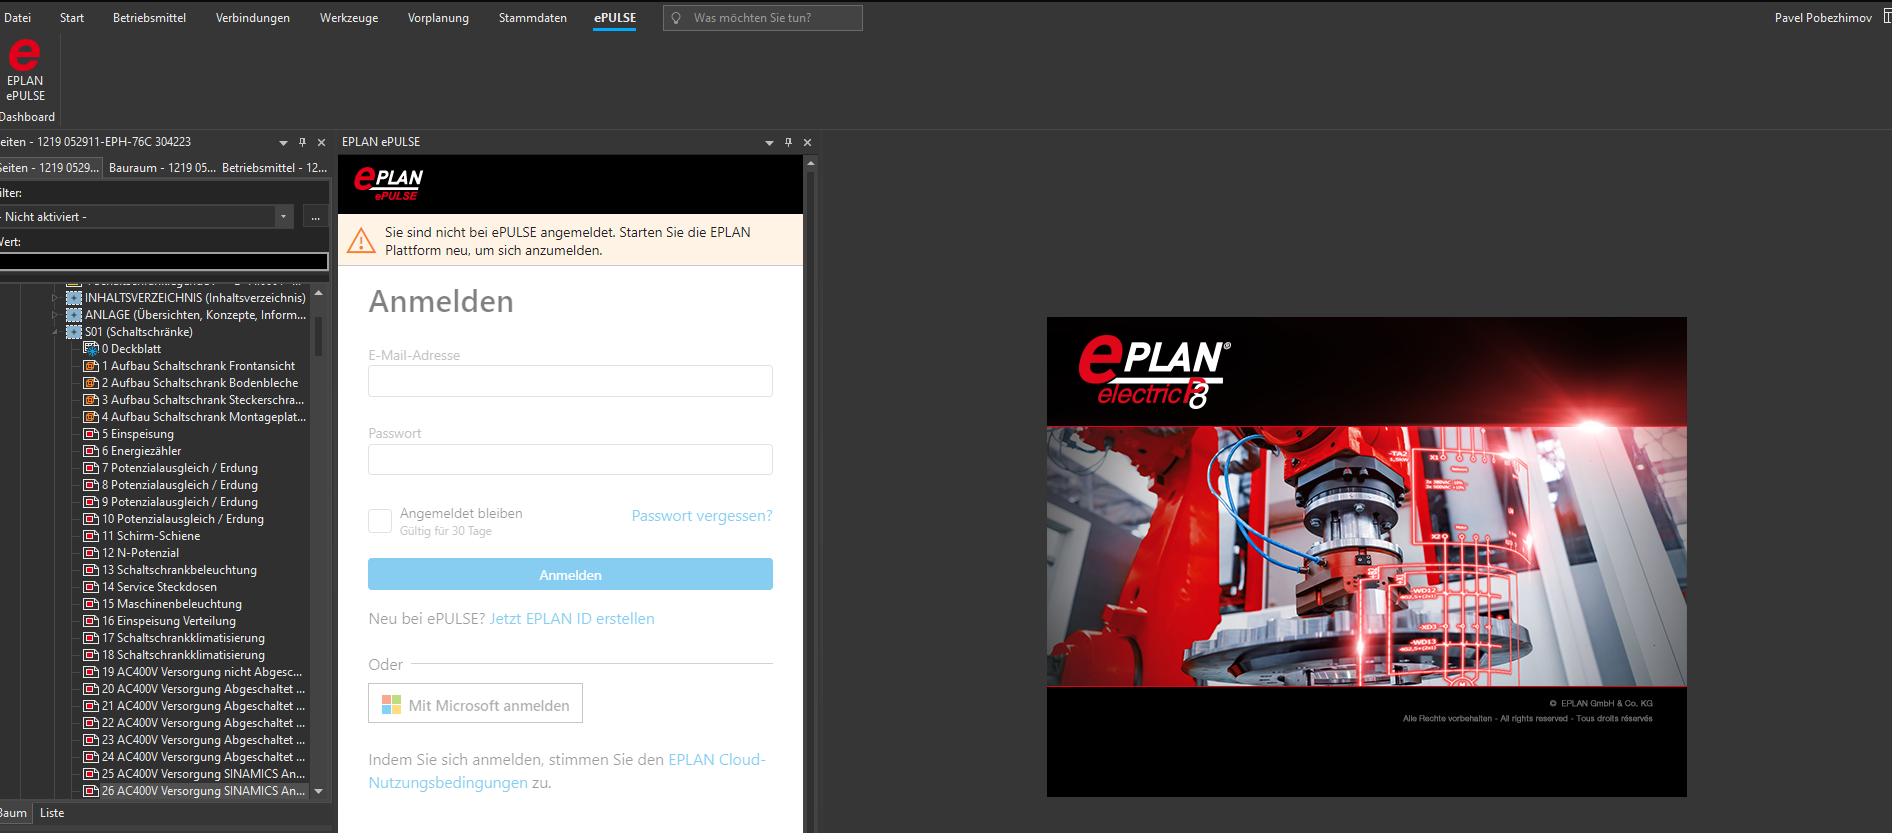Pin the Seiten navigator panel
1892x833 pixels.
(302, 142)
